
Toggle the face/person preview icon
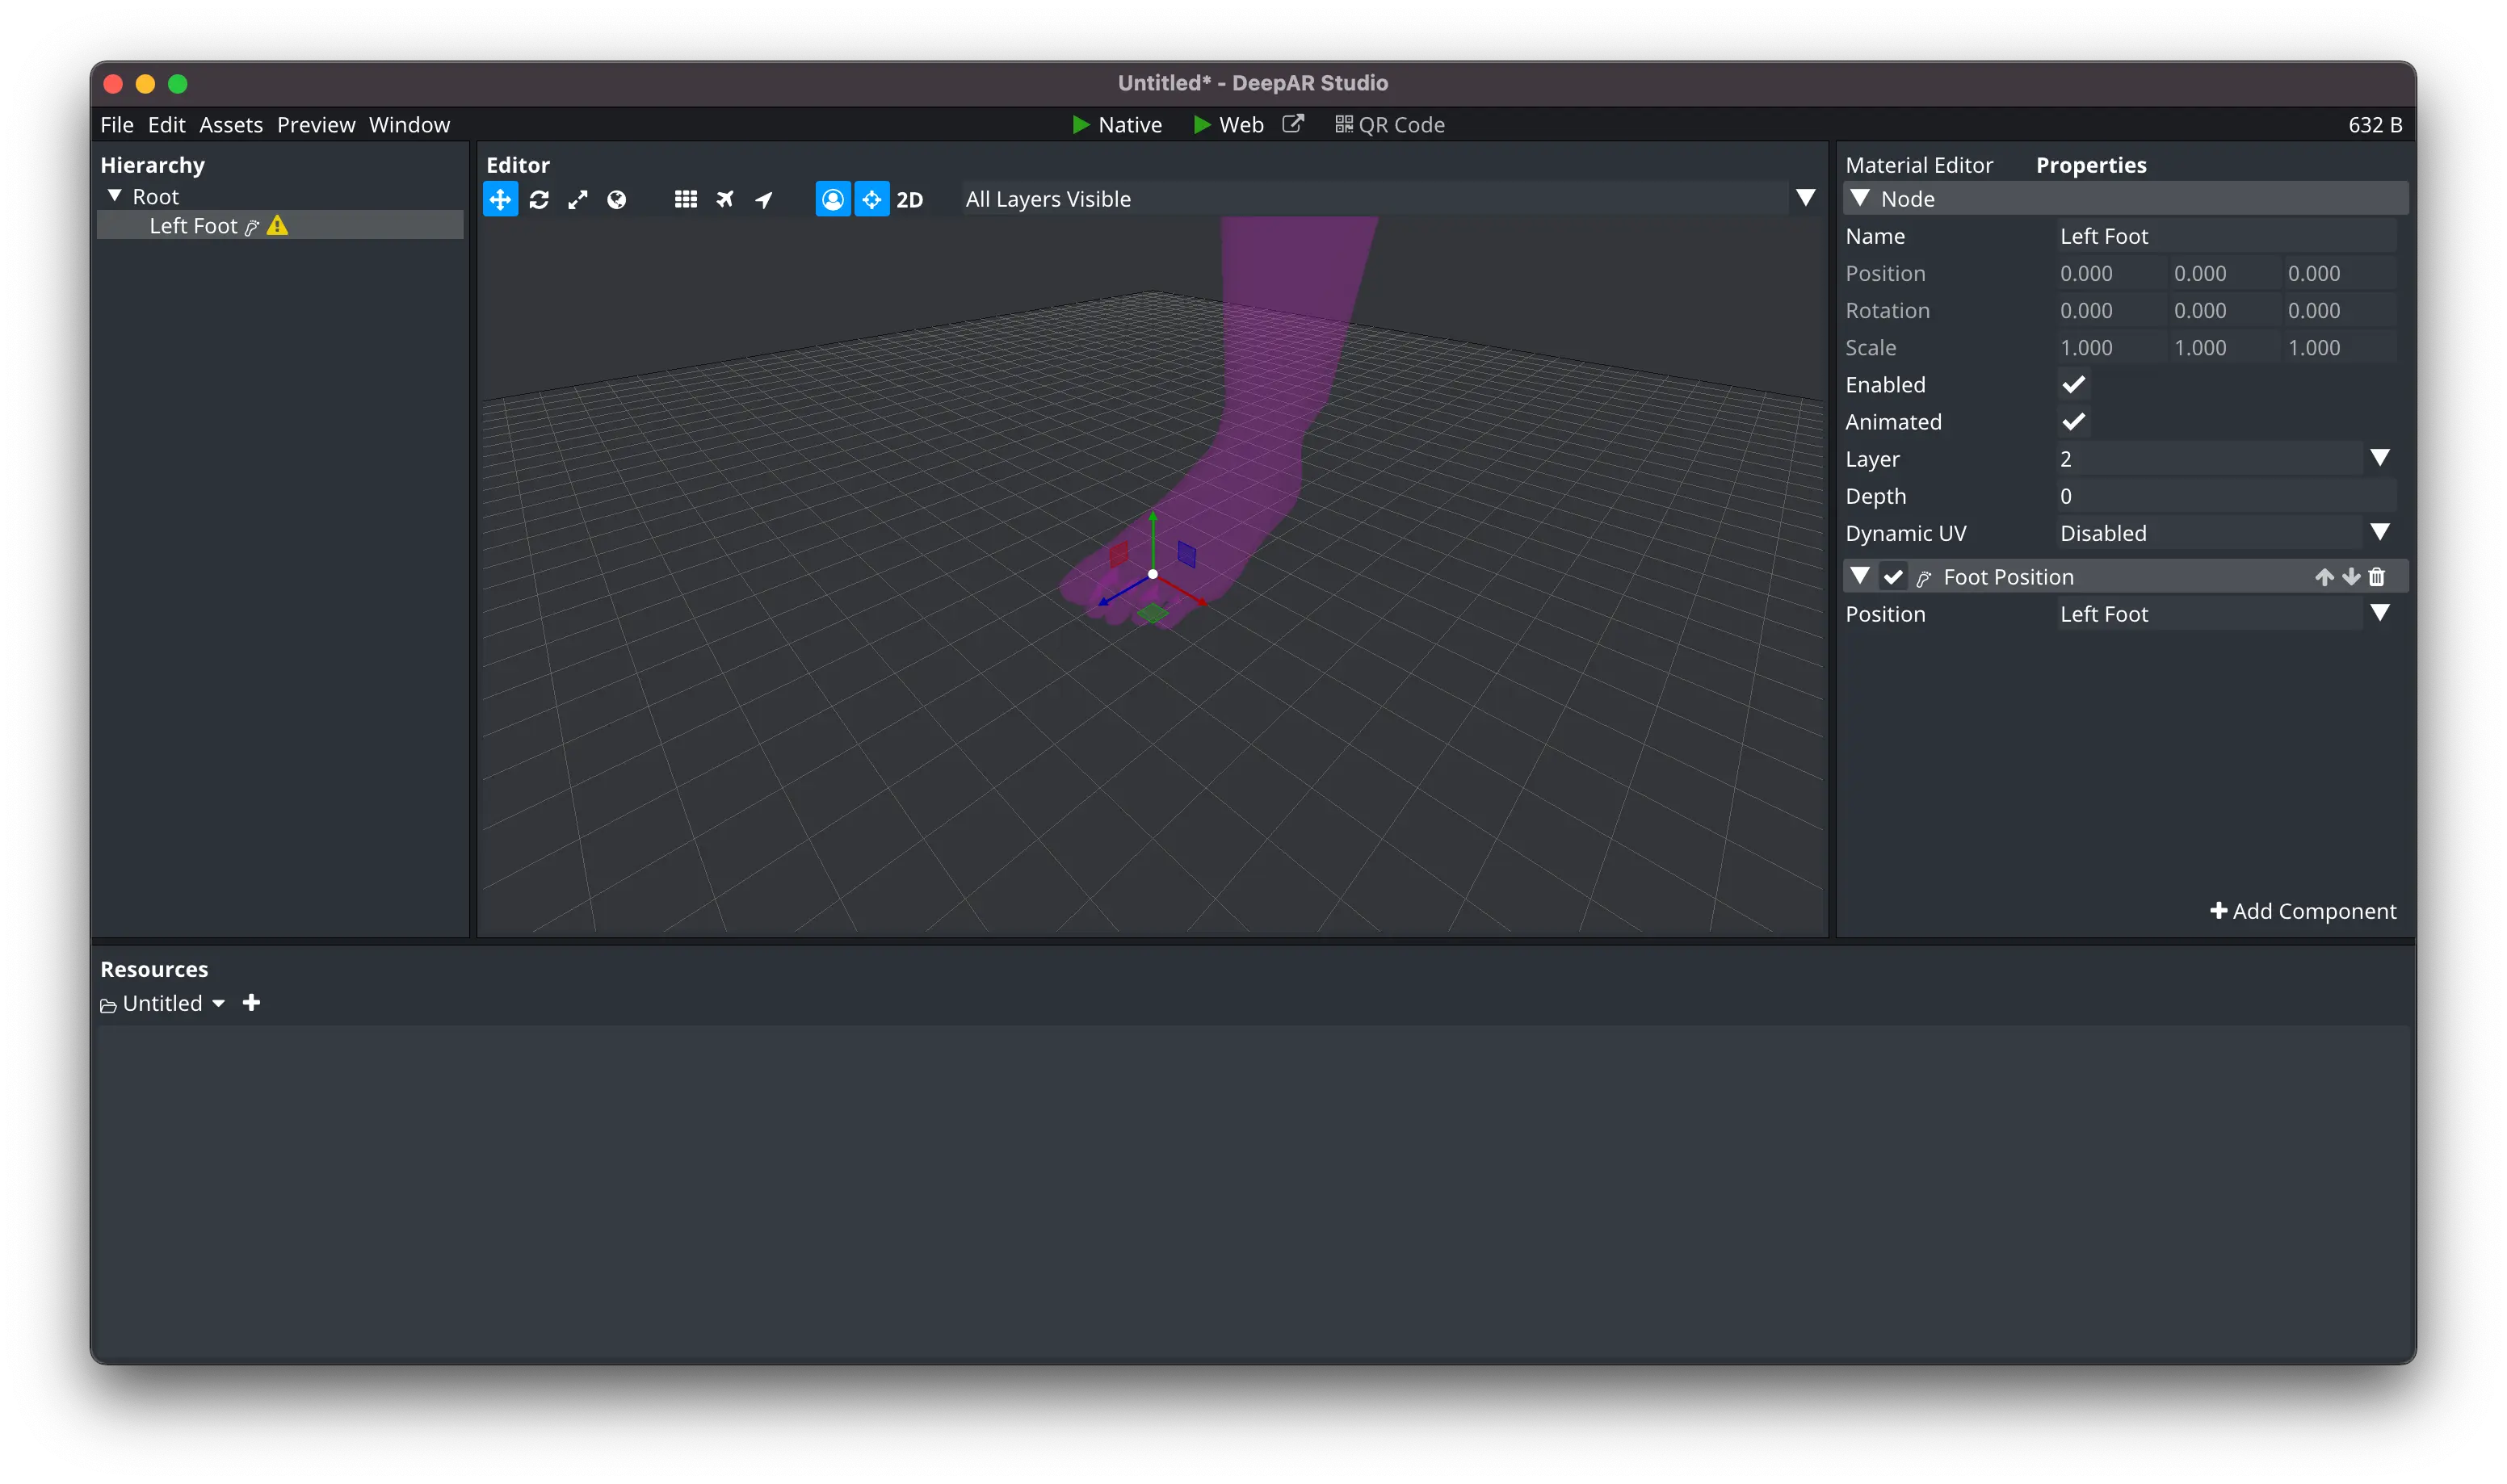(833, 199)
